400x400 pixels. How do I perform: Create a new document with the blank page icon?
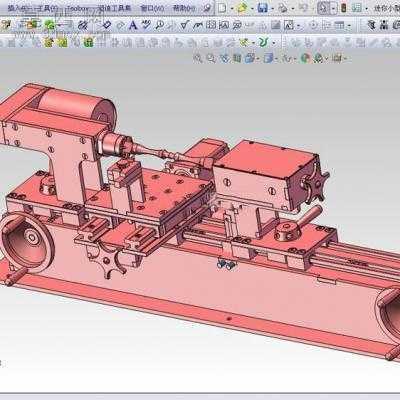222,8
